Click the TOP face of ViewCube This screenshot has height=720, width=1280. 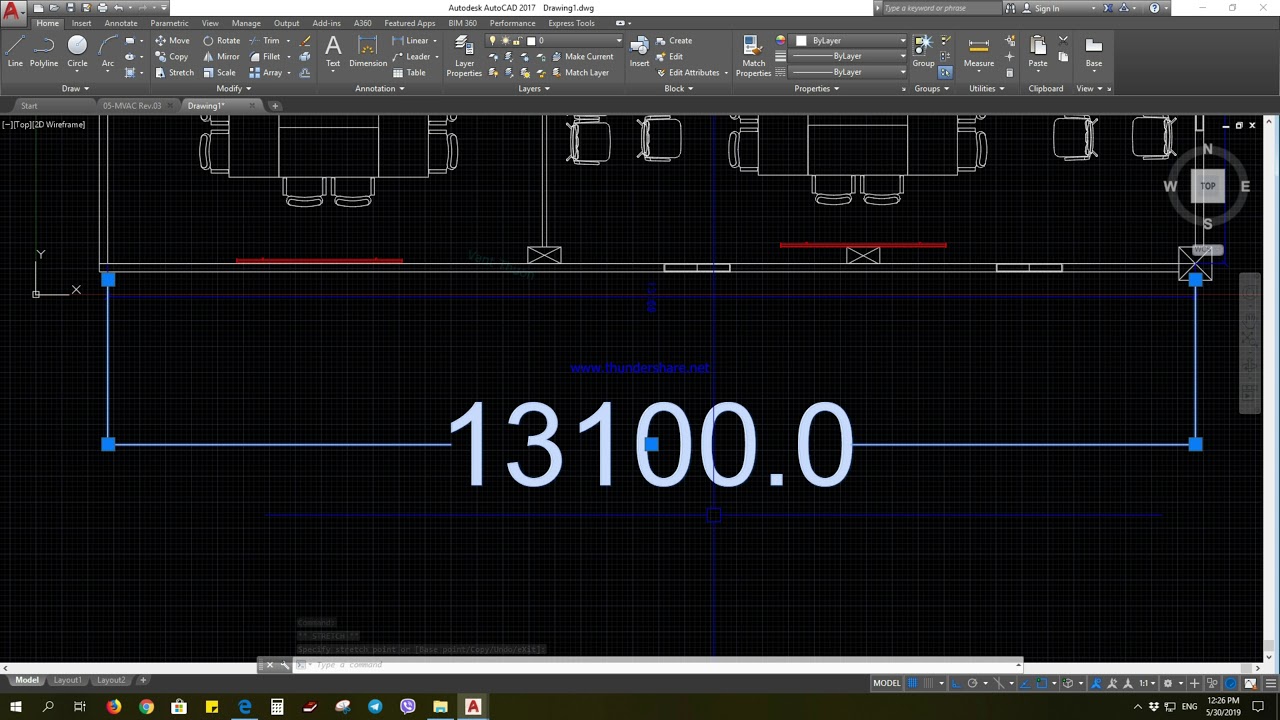tap(1208, 186)
